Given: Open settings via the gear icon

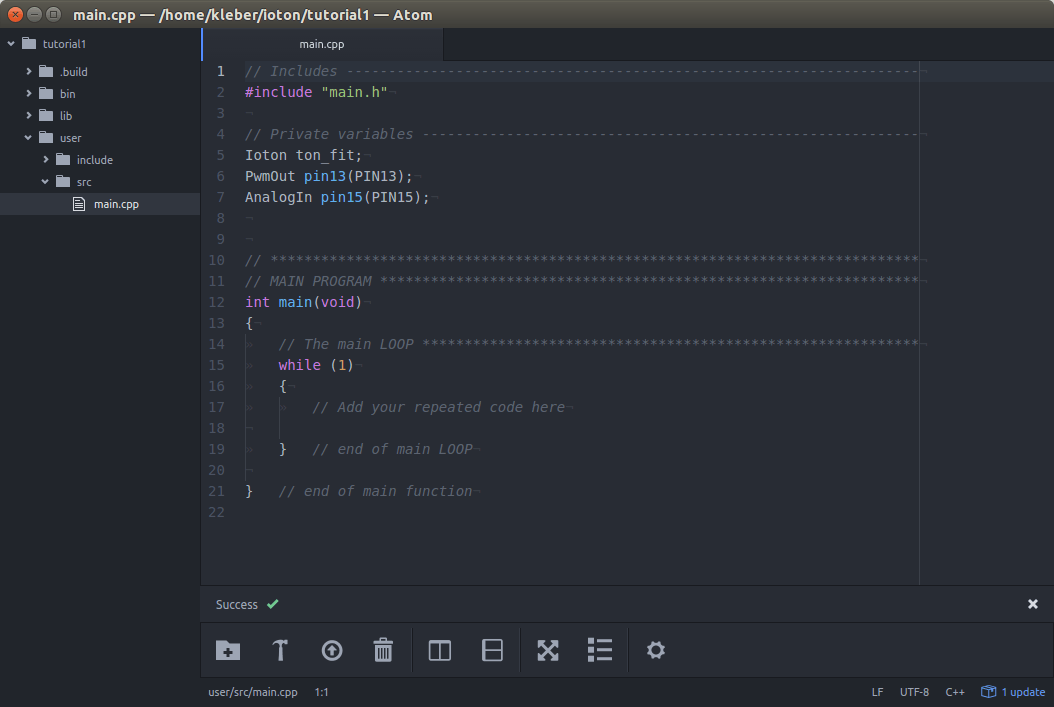Looking at the screenshot, I should [655, 650].
